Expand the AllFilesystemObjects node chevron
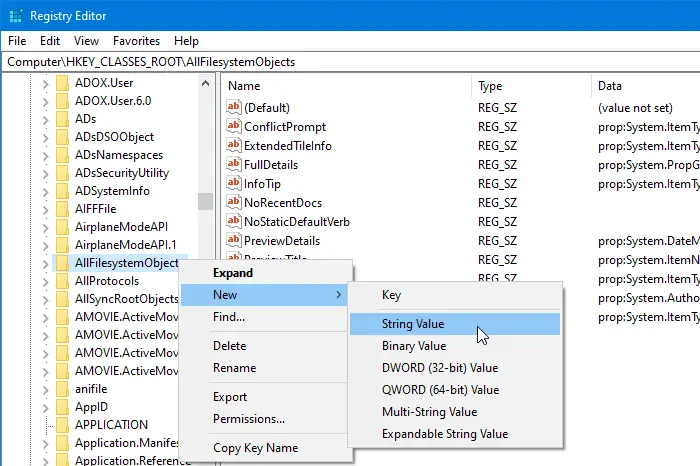Image resolution: width=700 pixels, height=466 pixels. 45,264
